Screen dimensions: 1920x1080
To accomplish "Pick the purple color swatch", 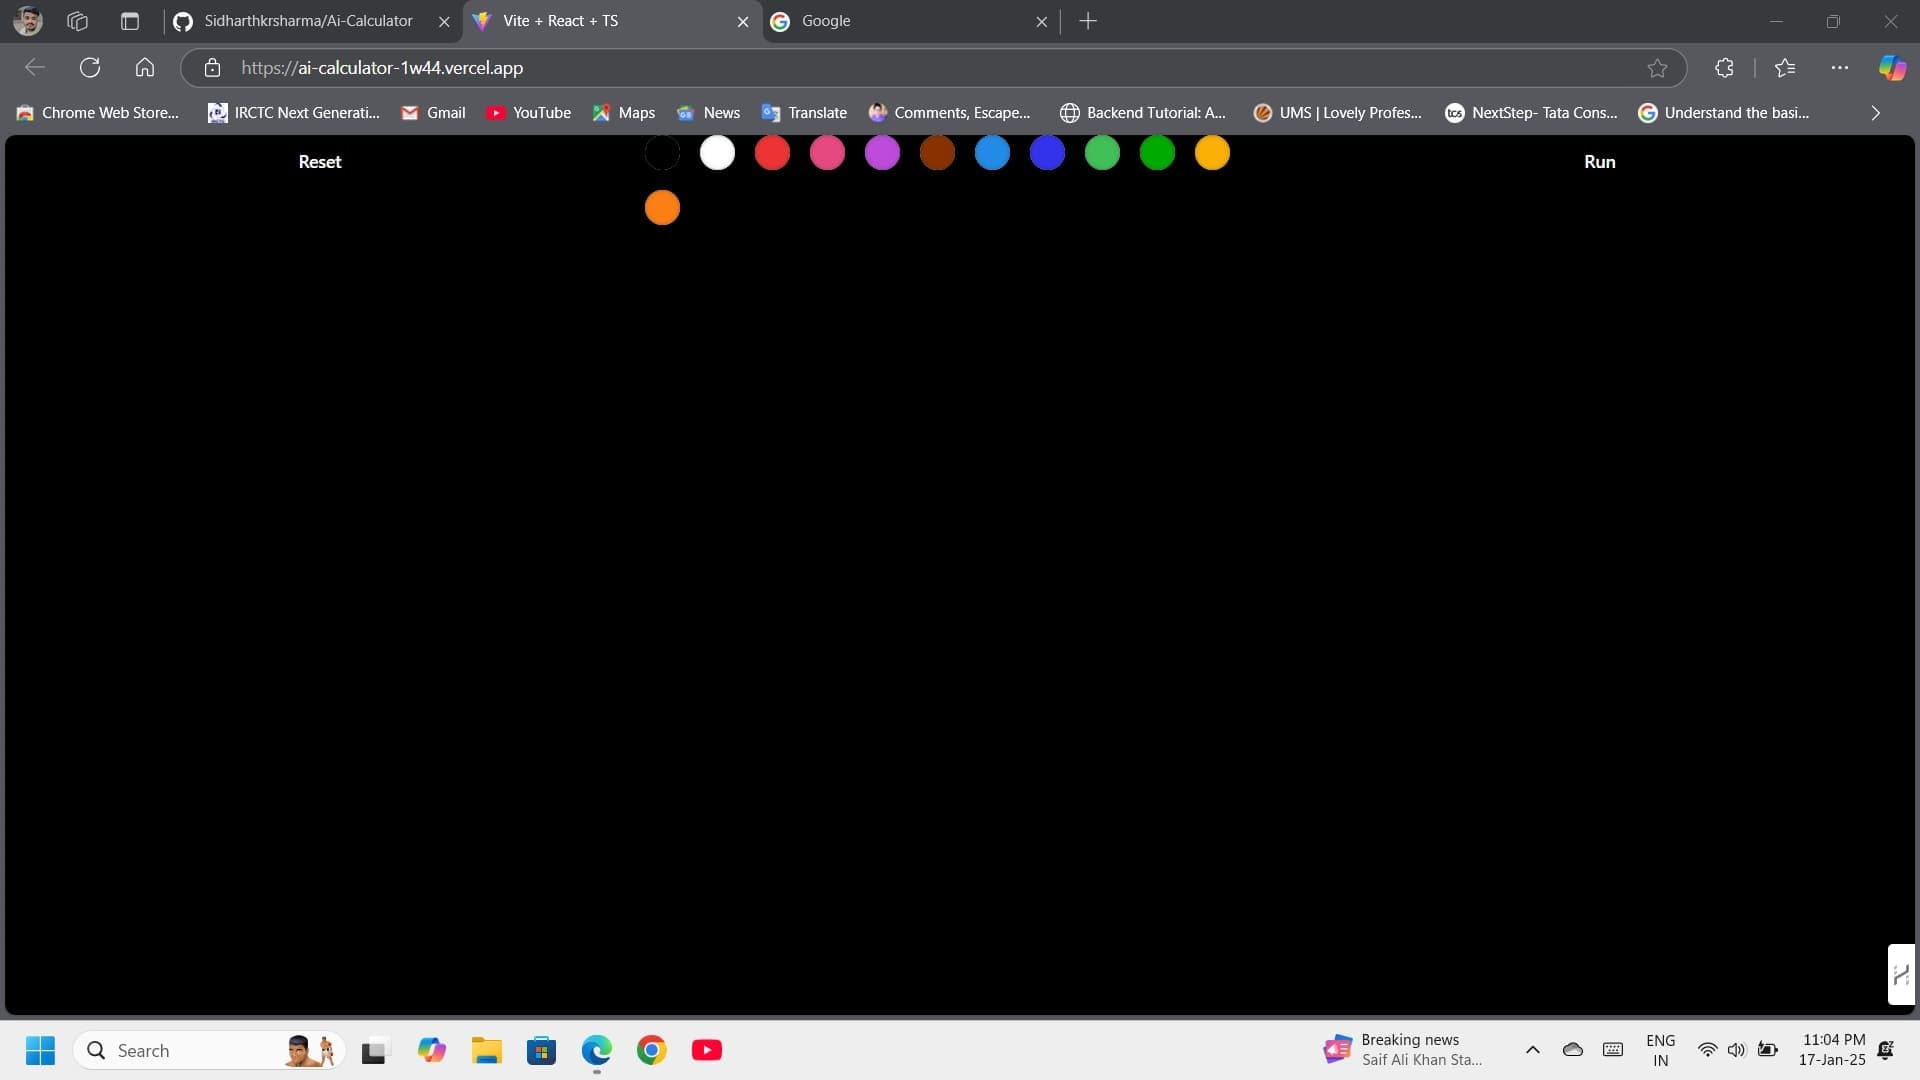I will pos(882,153).
